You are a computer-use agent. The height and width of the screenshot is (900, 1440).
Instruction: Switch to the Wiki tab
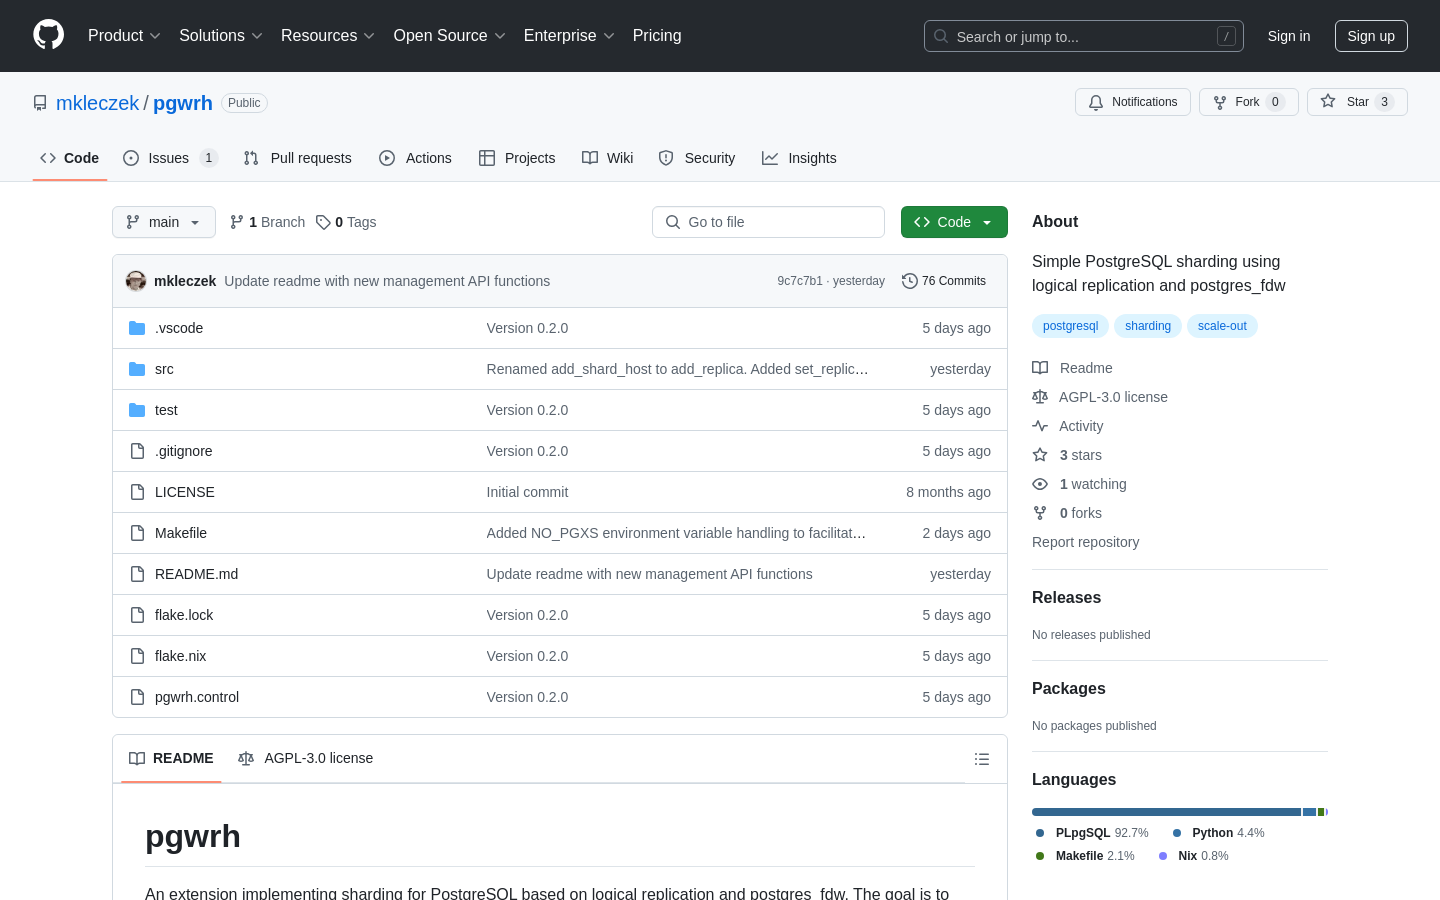(x=608, y=158)
